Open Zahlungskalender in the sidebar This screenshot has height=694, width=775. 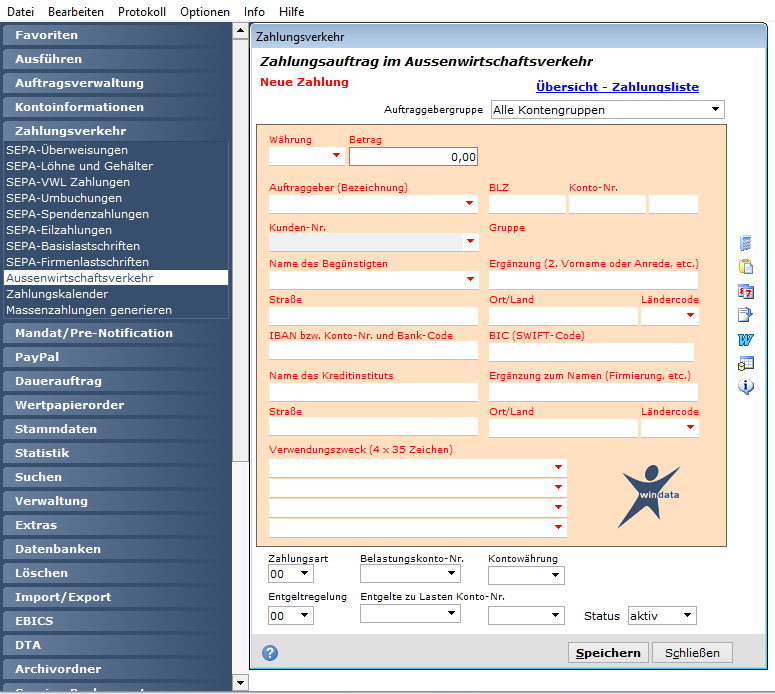(116, 294)
